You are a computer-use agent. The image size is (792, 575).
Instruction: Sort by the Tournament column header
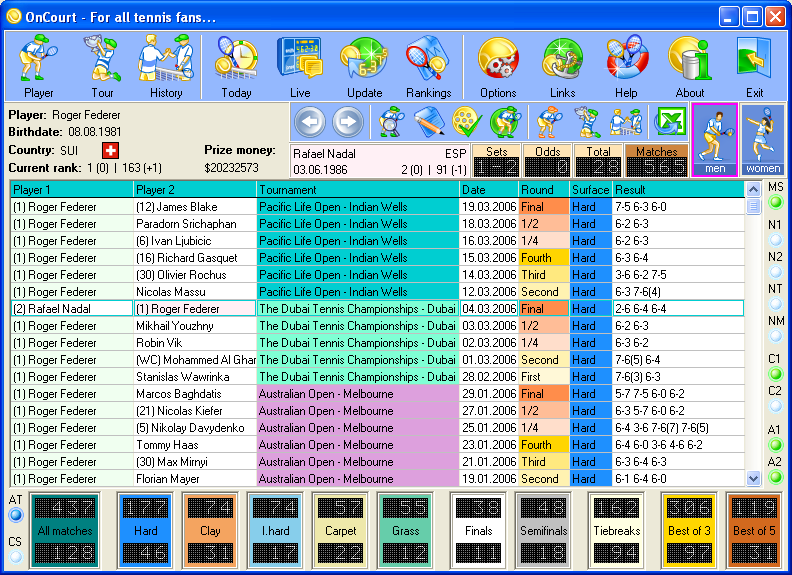(358, 190)
